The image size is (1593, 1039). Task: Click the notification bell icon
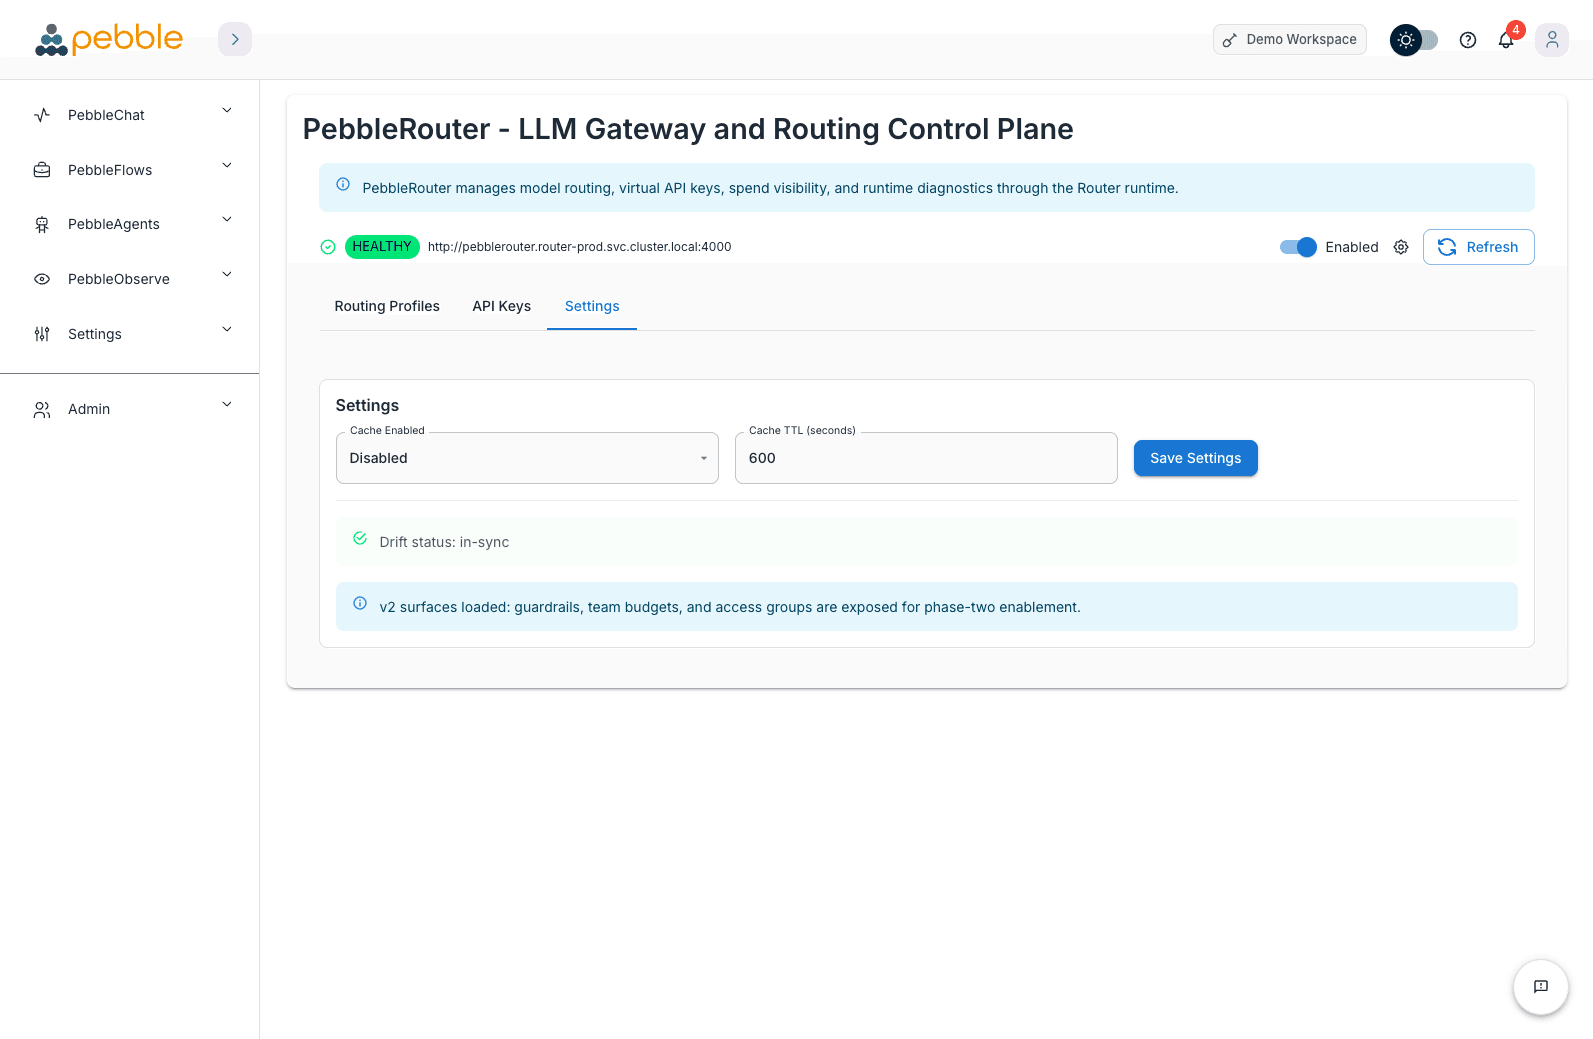[1506, 40]
